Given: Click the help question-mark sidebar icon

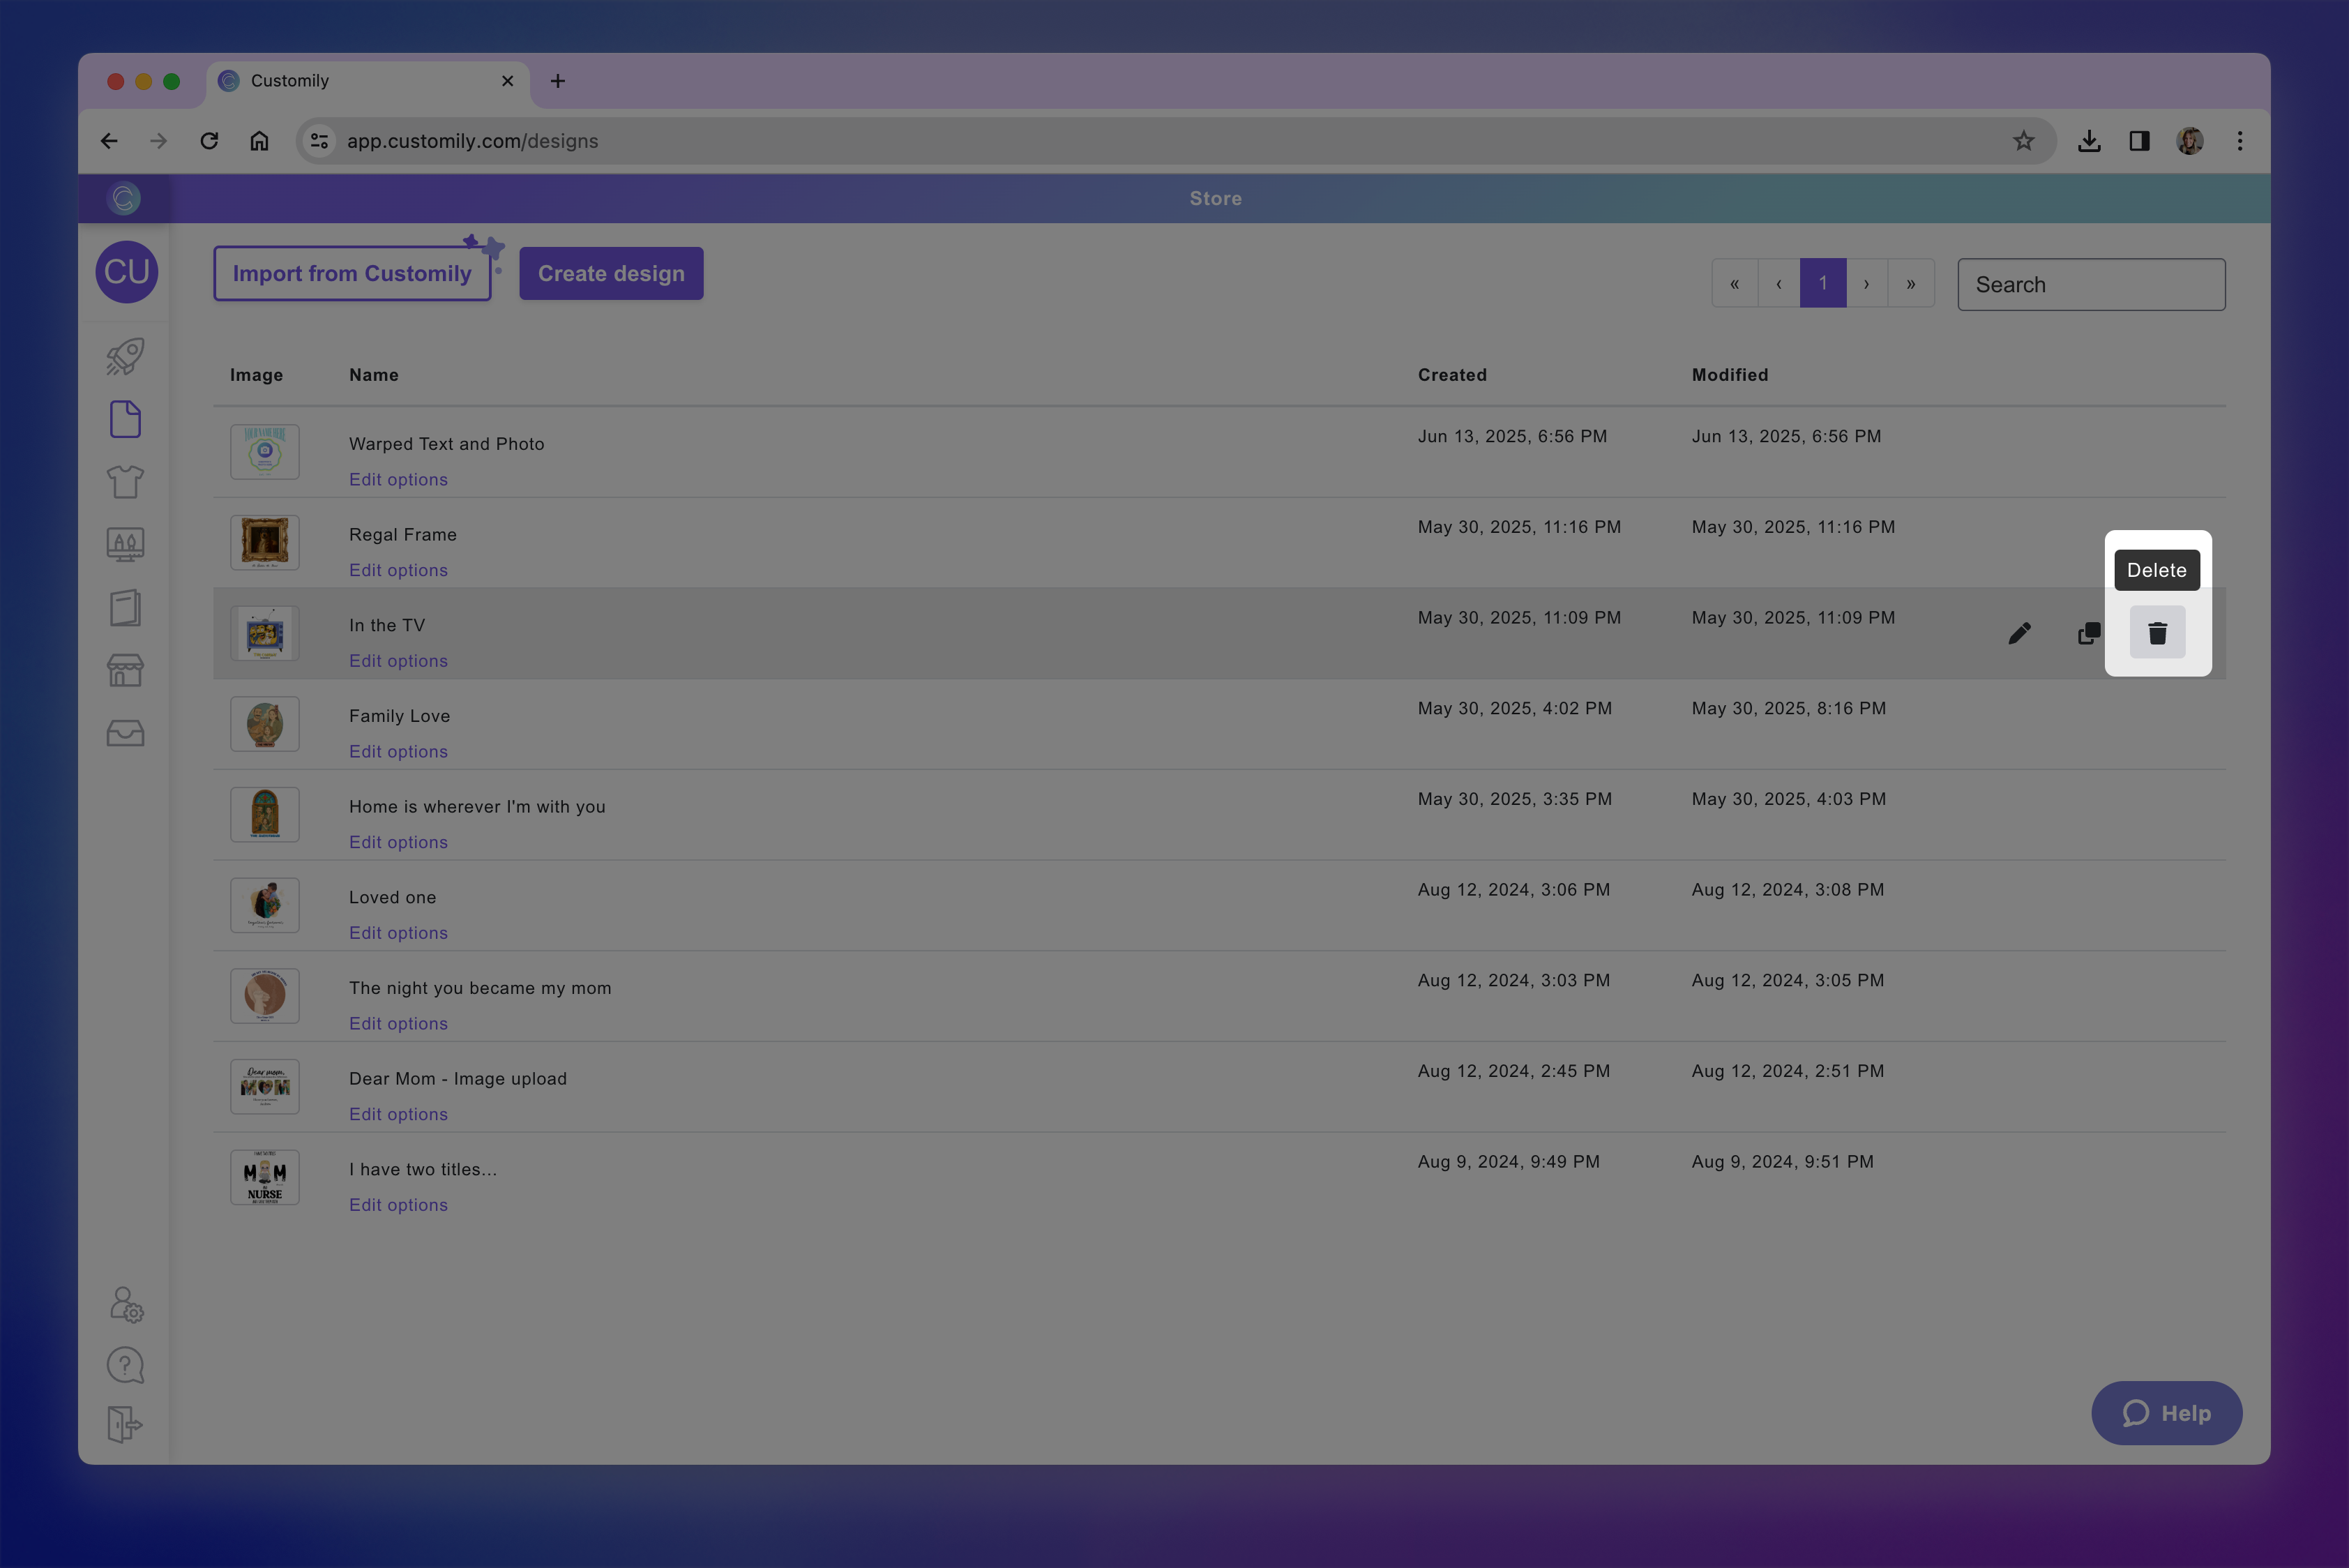Looking at the screenshot, I should click(125, 1365).
